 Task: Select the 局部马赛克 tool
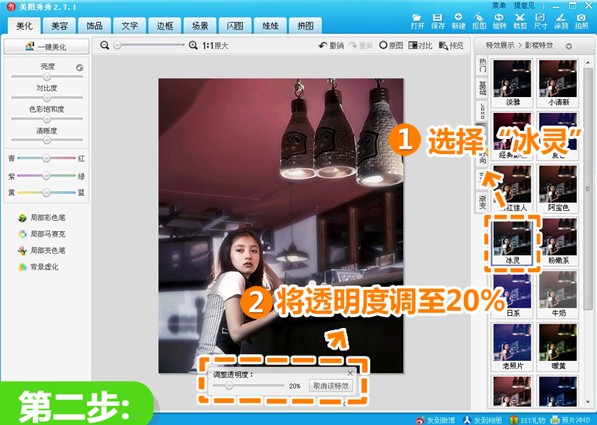pos(42,234)
